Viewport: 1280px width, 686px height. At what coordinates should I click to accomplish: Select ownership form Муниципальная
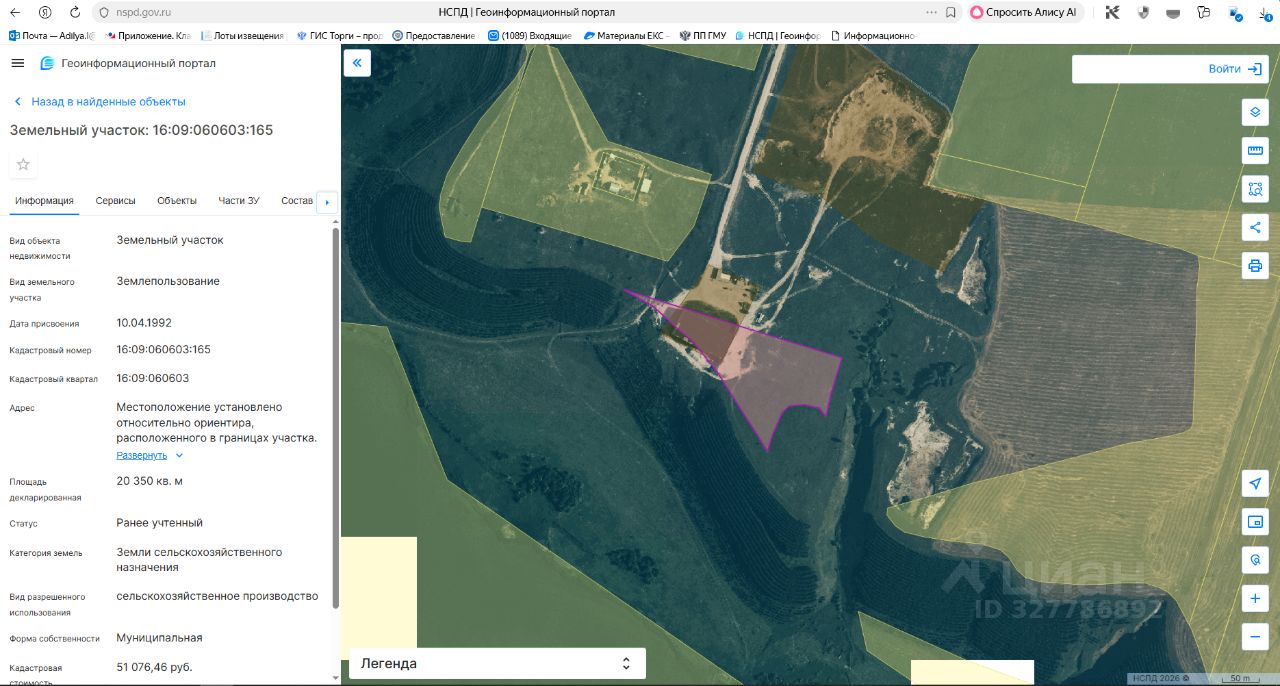tap(159, 637)
